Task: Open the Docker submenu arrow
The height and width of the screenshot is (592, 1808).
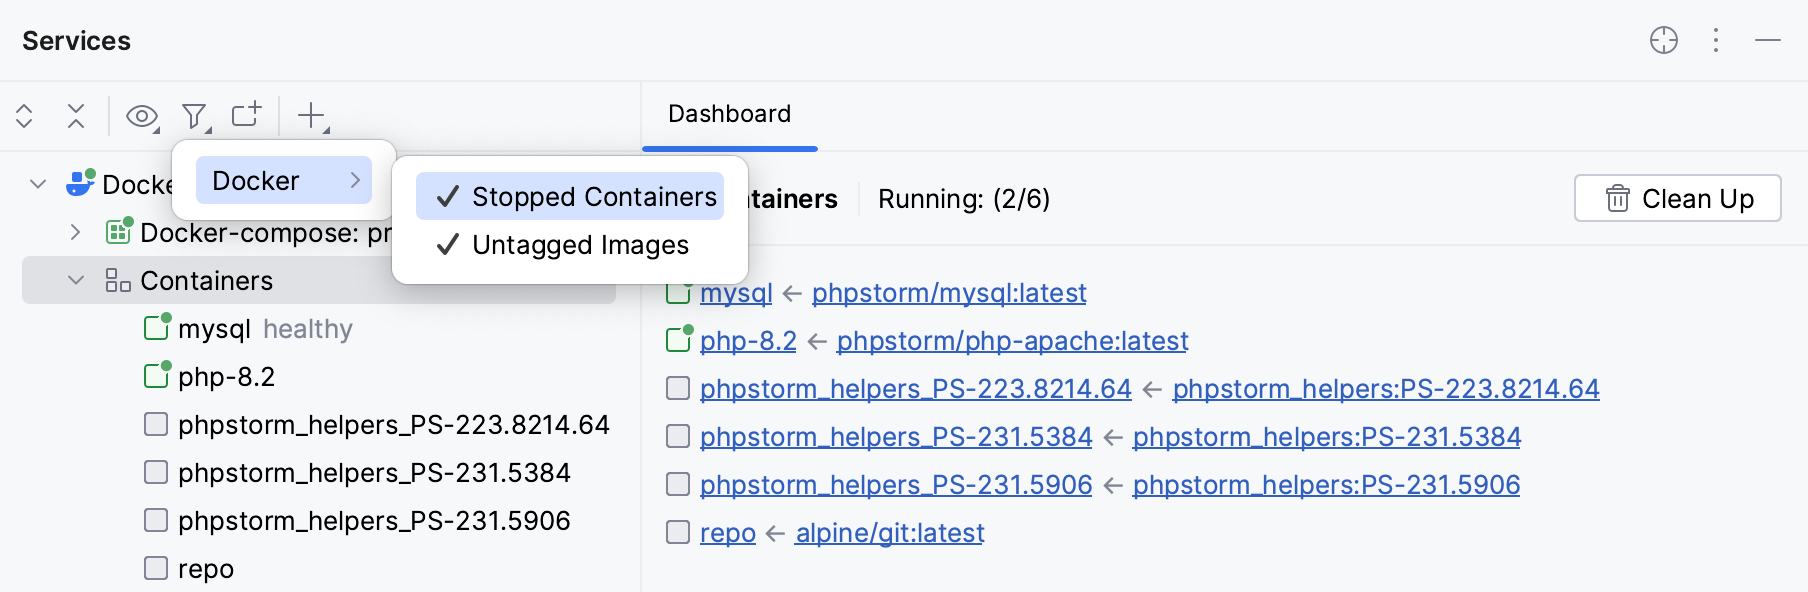Action: pyautogui.click(x=355, y=180)
